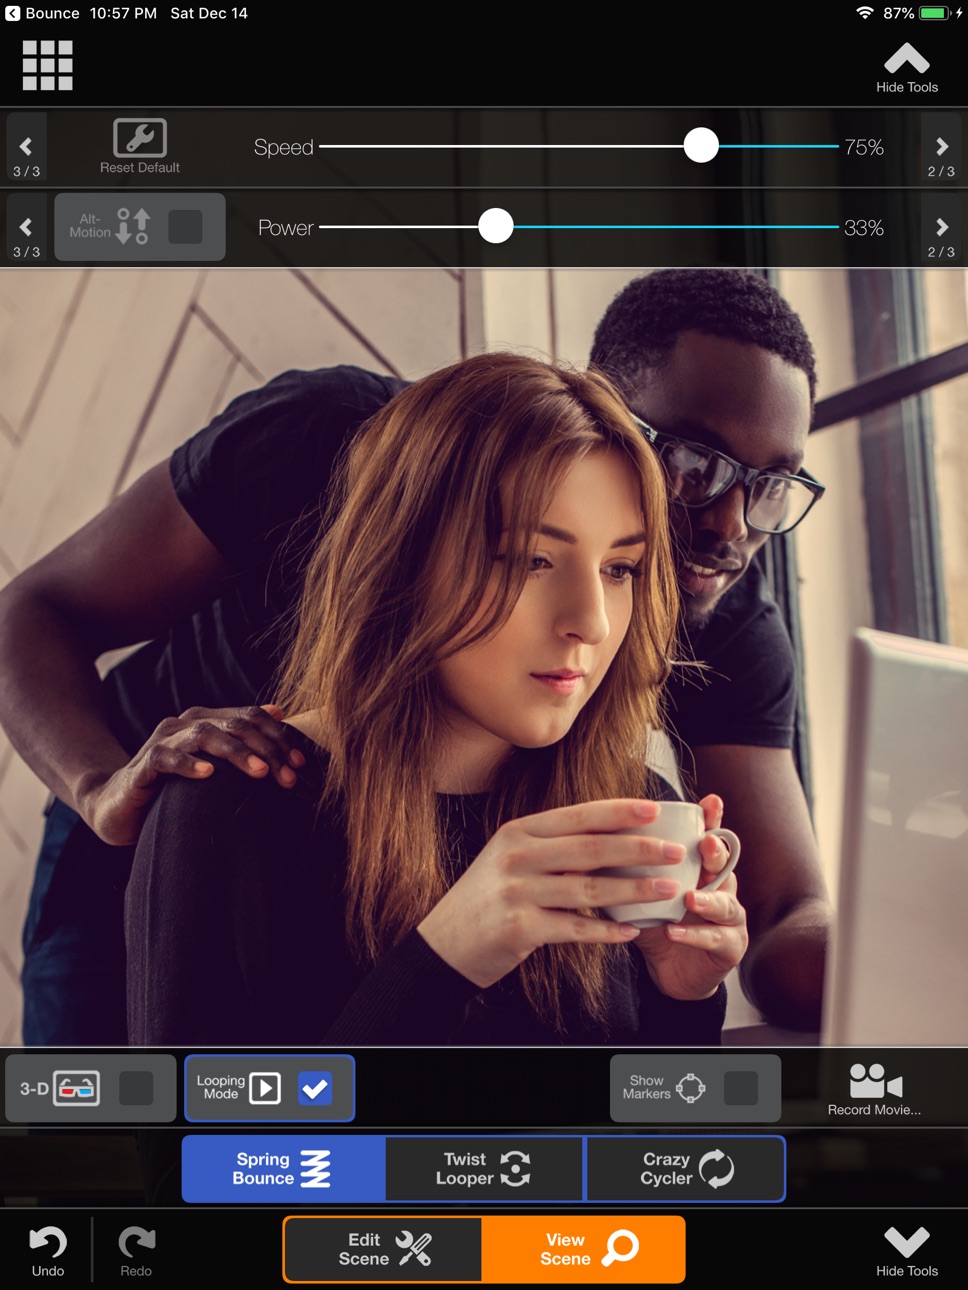Undo the last action
This screenshot has width=968, height=1290.
(48, 1251)
